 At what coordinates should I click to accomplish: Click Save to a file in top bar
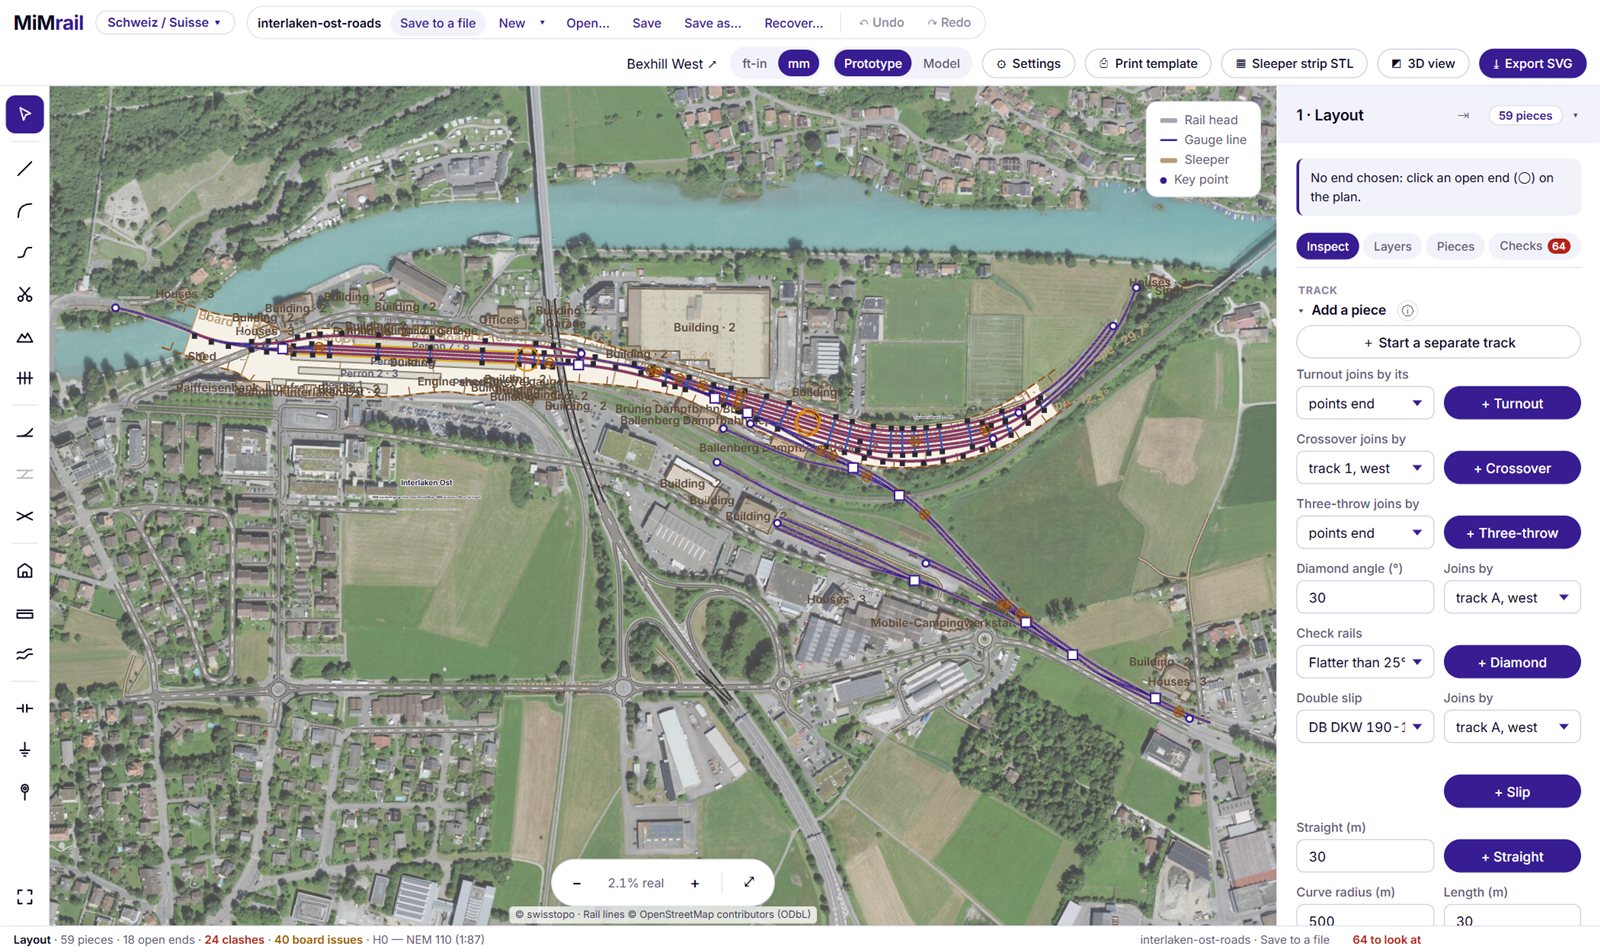tap(438, 23)
